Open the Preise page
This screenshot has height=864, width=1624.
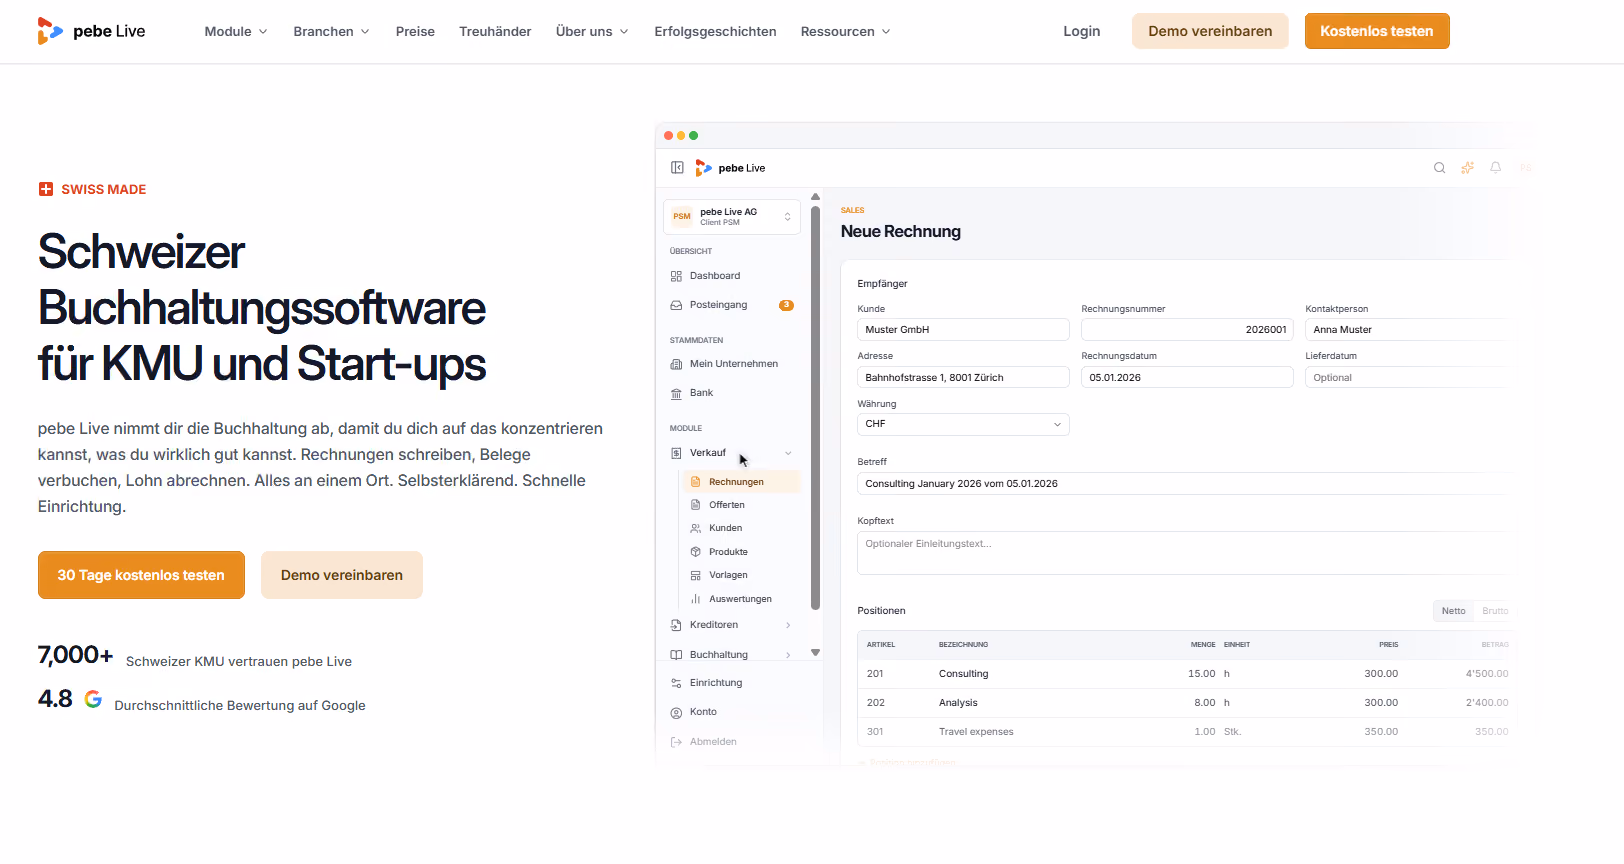tap(415, 31)
